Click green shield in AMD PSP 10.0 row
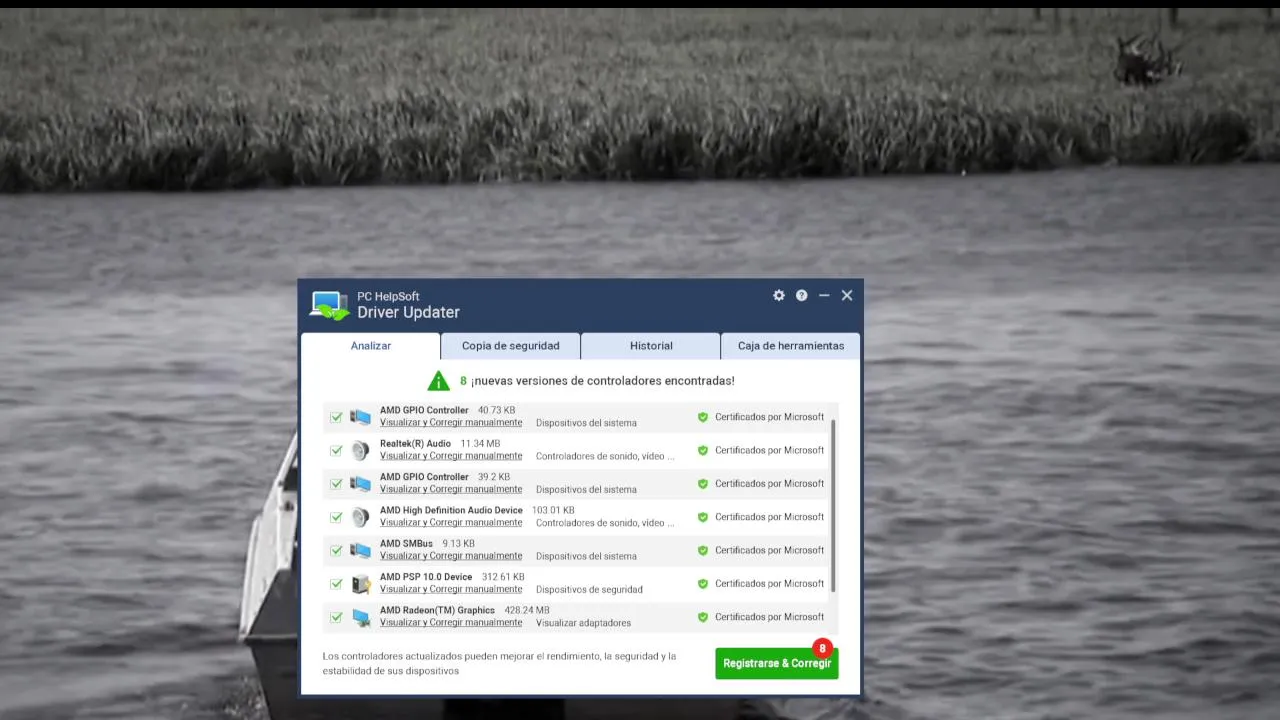 703,584
